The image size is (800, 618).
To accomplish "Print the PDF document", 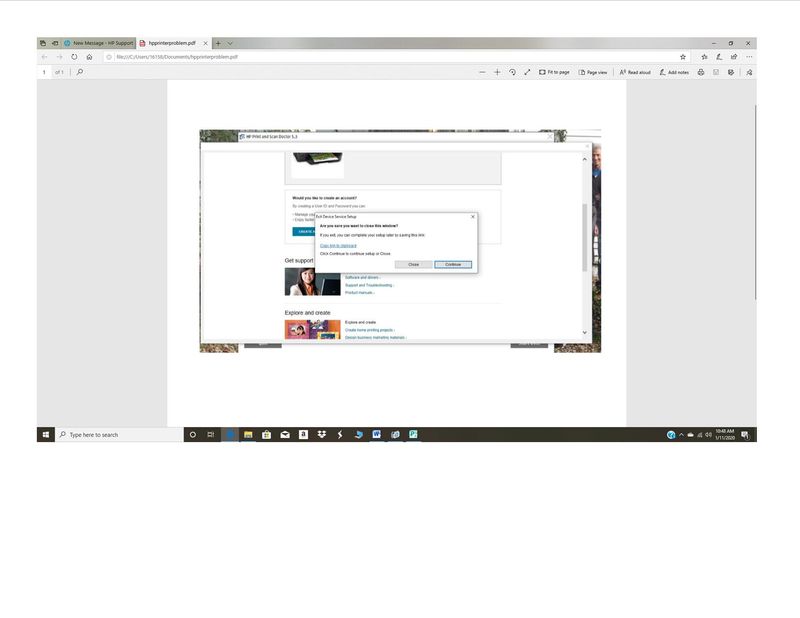I will point(701,72).
